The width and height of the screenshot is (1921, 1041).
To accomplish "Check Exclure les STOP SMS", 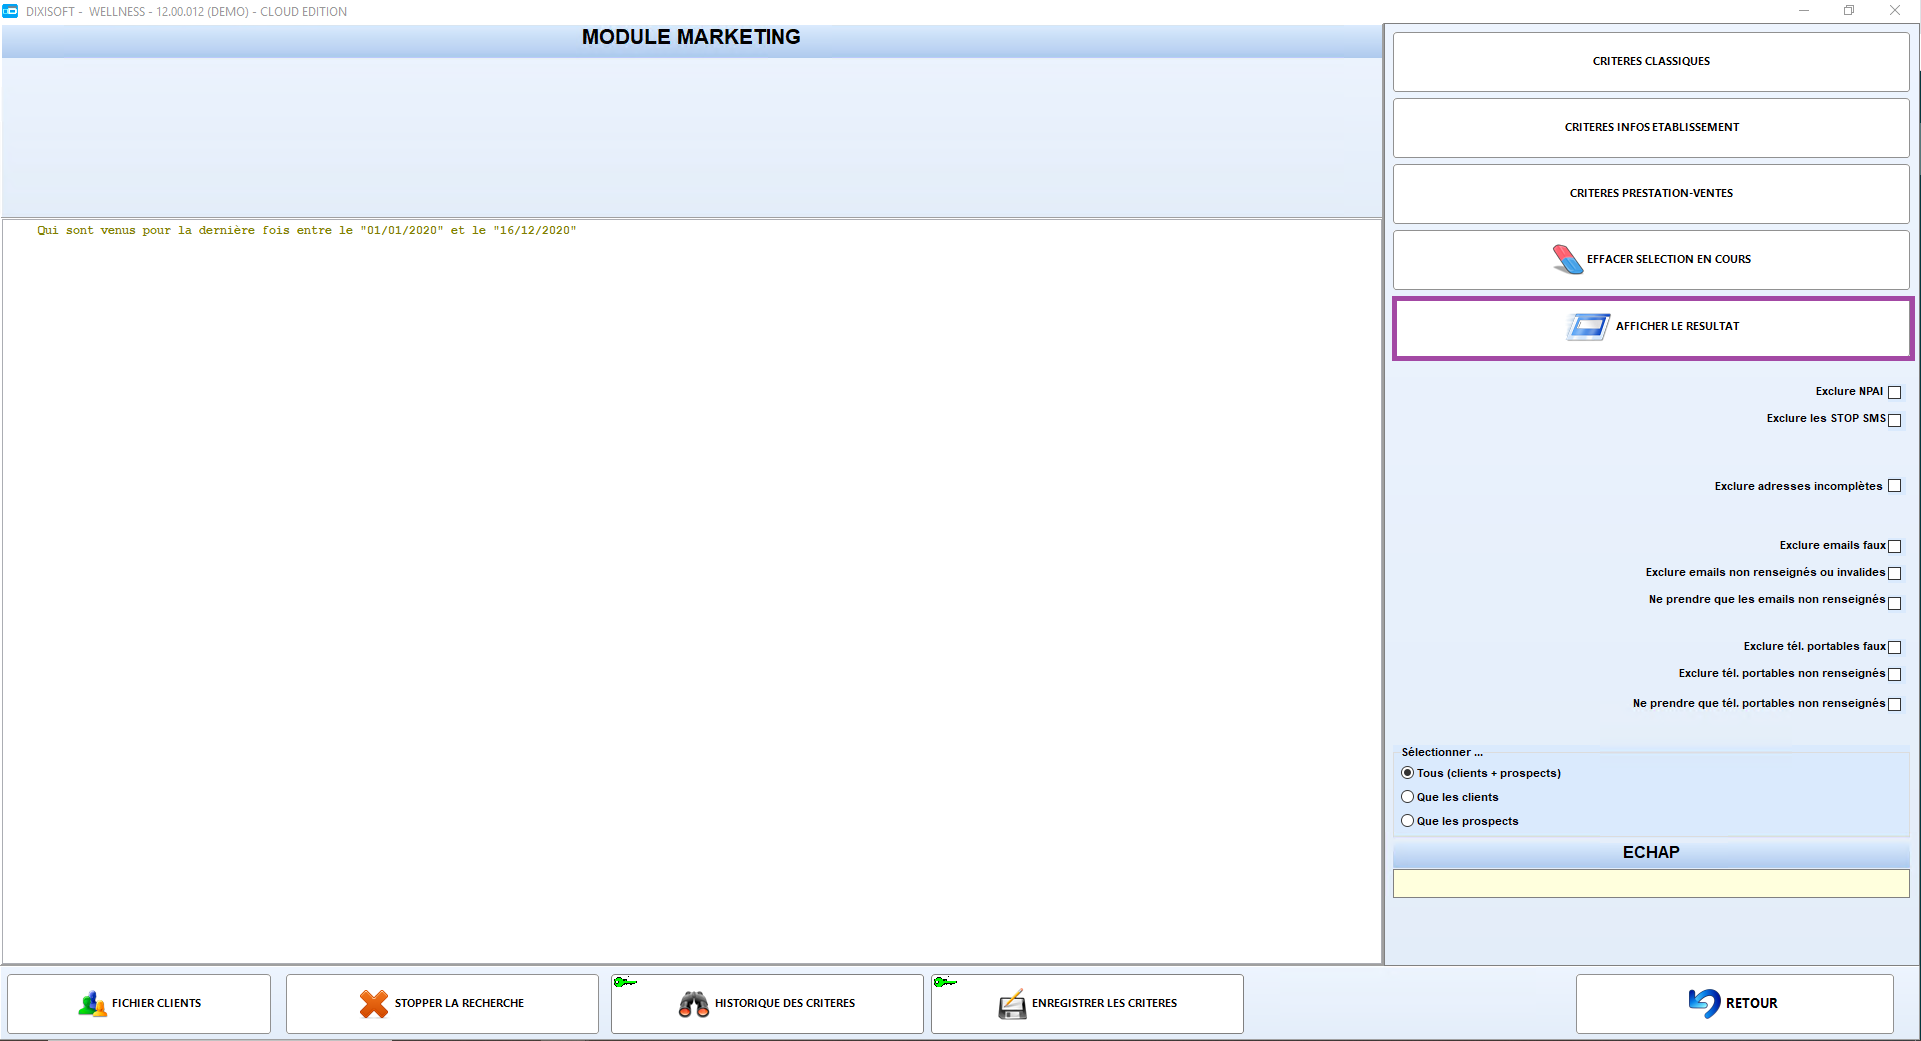I will (x=1894, y=420).
